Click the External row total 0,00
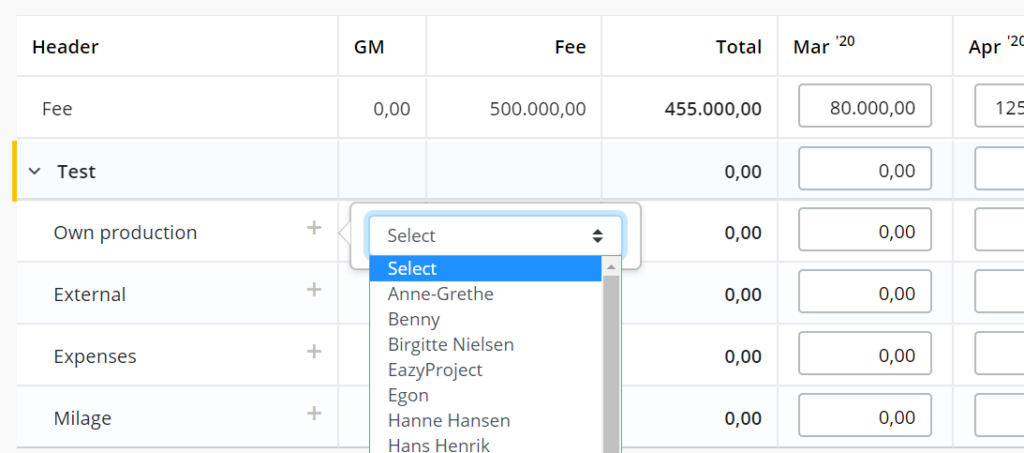Screen dimensions: 1024x453 tap(743, 294)
